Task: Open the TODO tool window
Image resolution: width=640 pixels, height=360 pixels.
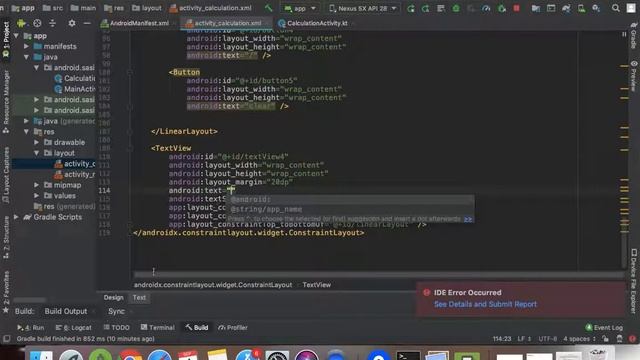Action: click(x=116, y=328)
